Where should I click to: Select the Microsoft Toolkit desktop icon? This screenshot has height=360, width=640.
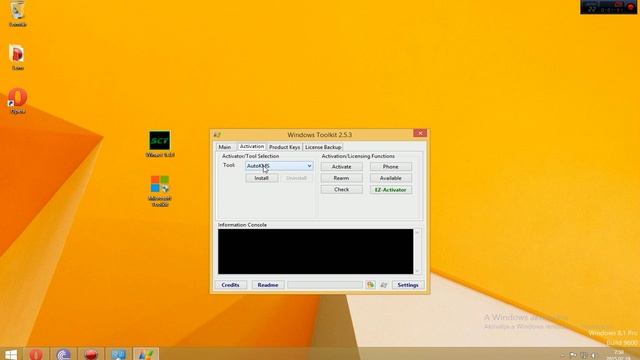pyautogui.click(x=160, y=190)
